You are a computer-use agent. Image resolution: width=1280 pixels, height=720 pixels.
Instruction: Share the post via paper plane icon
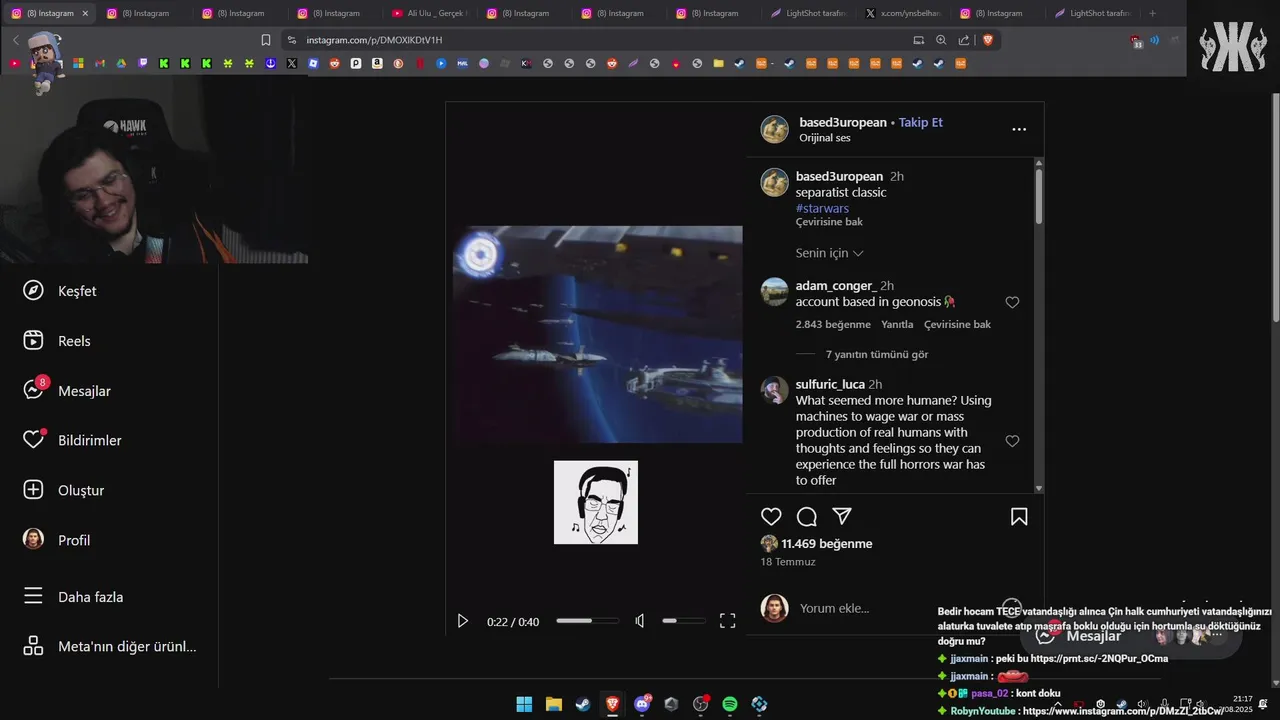click(x=842, y=517)
